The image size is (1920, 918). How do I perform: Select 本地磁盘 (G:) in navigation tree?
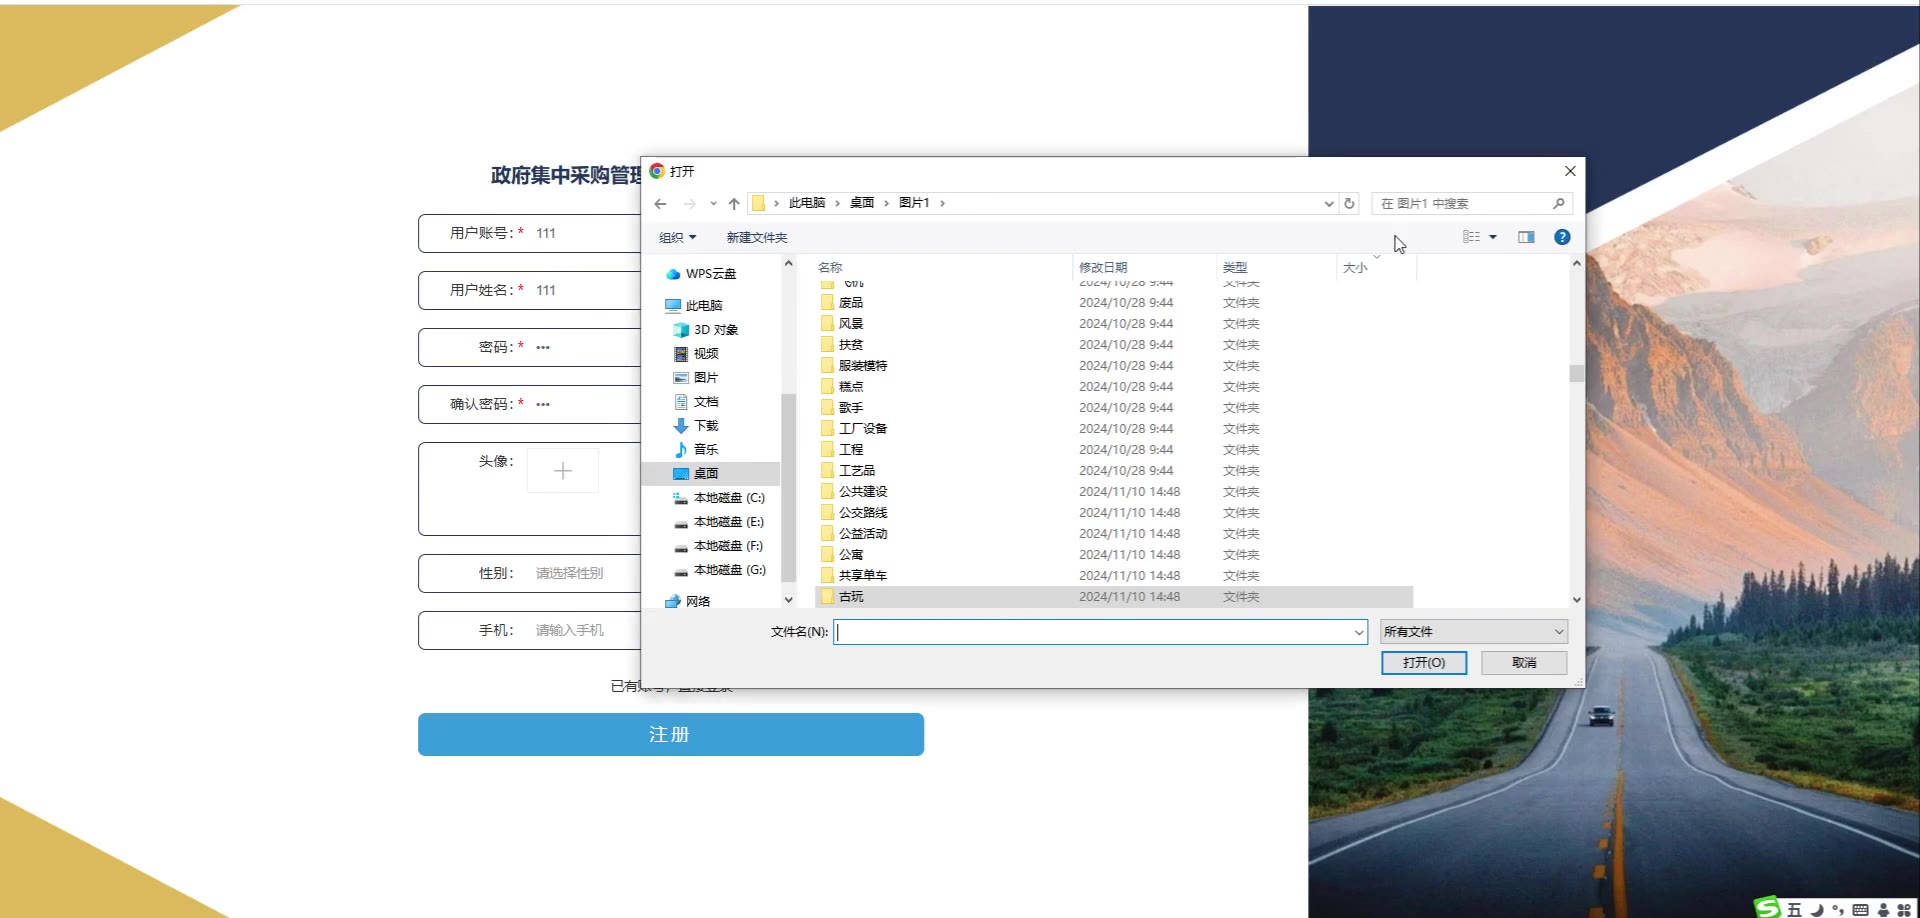point(730,570)
